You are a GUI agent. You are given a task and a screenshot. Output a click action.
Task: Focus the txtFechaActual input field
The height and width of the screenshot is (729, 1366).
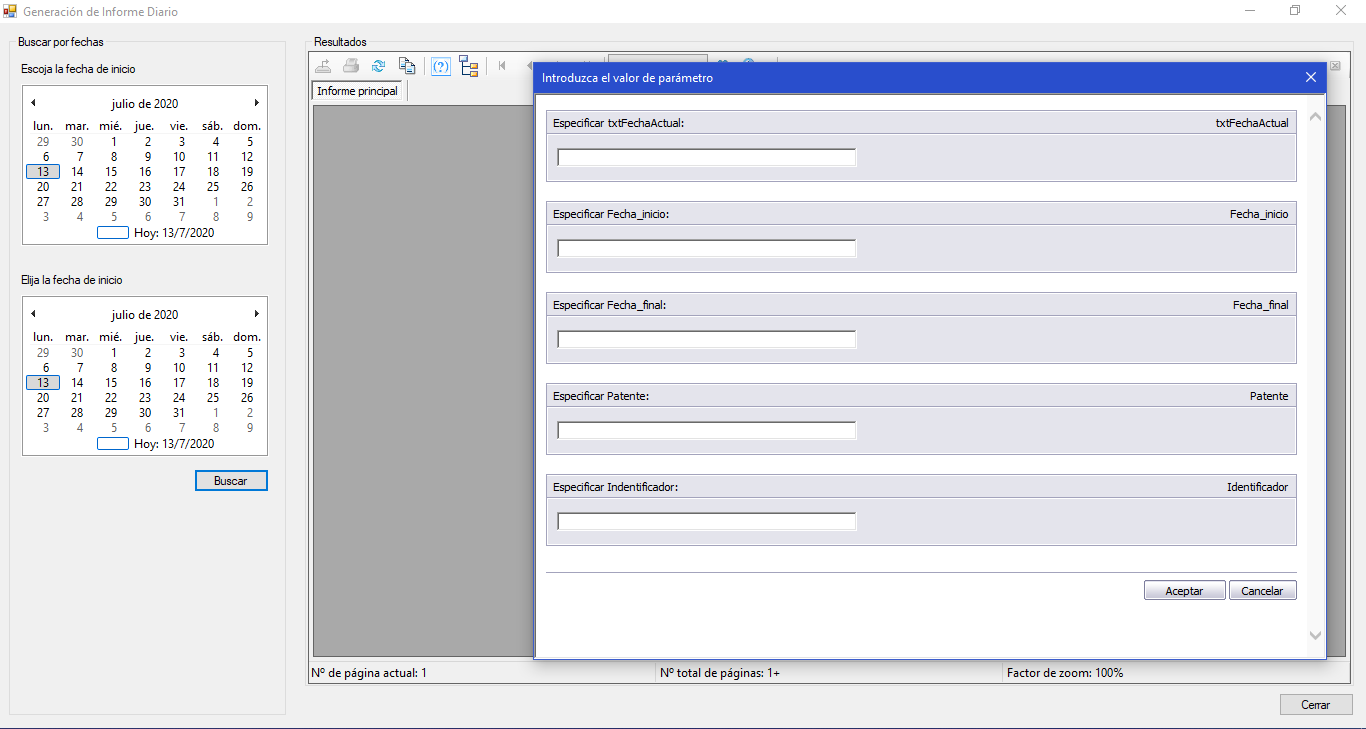(x=707, y=157)
